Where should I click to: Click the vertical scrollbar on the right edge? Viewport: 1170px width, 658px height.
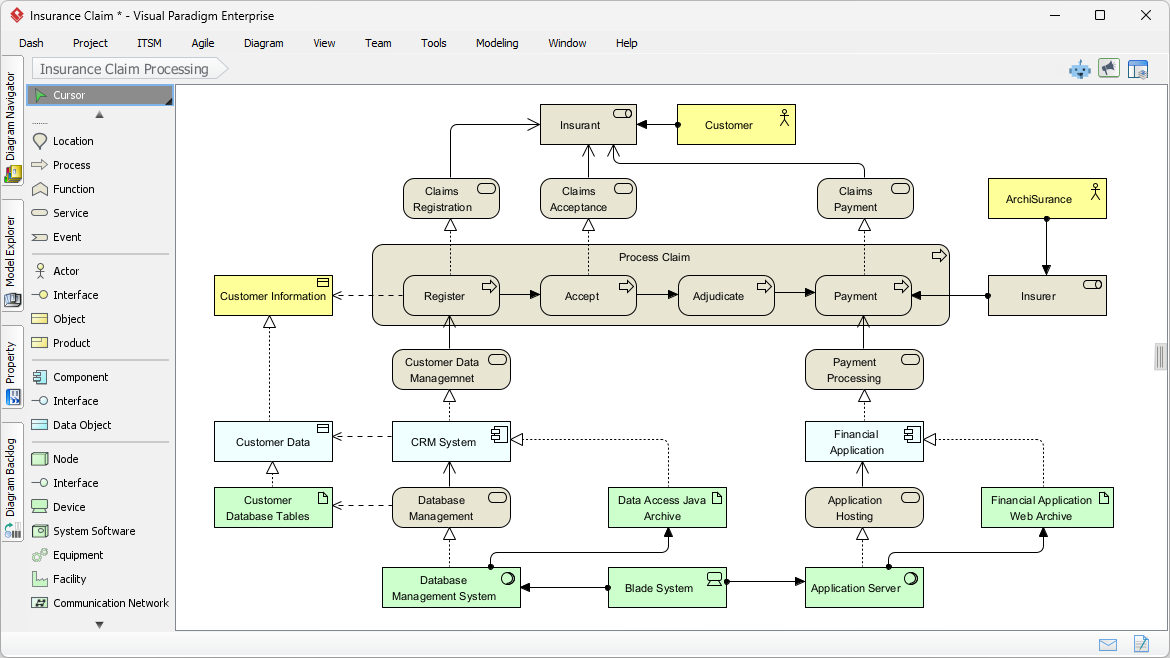click(1160, 356)
